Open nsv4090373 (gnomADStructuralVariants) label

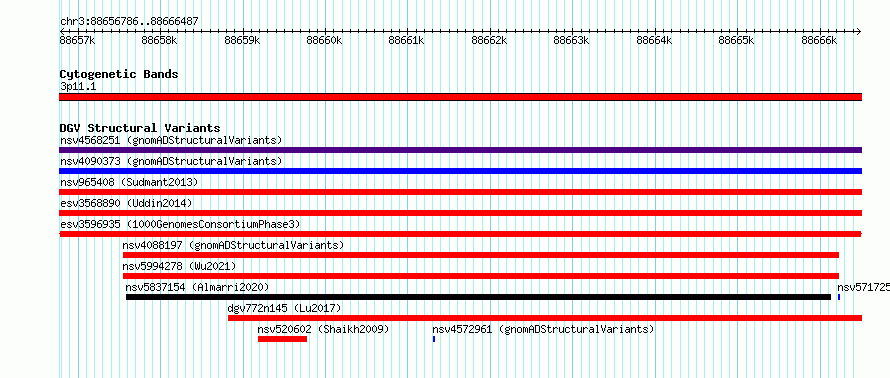coord(171,161)
